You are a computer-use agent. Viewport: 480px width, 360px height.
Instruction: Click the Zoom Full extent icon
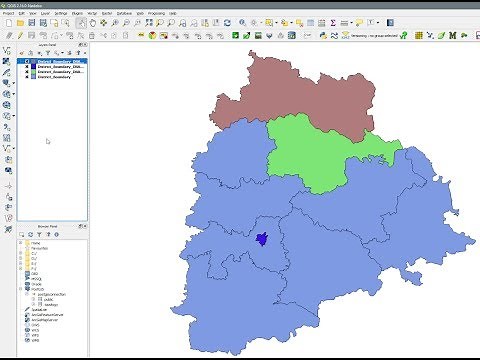(x=149, y=23)
